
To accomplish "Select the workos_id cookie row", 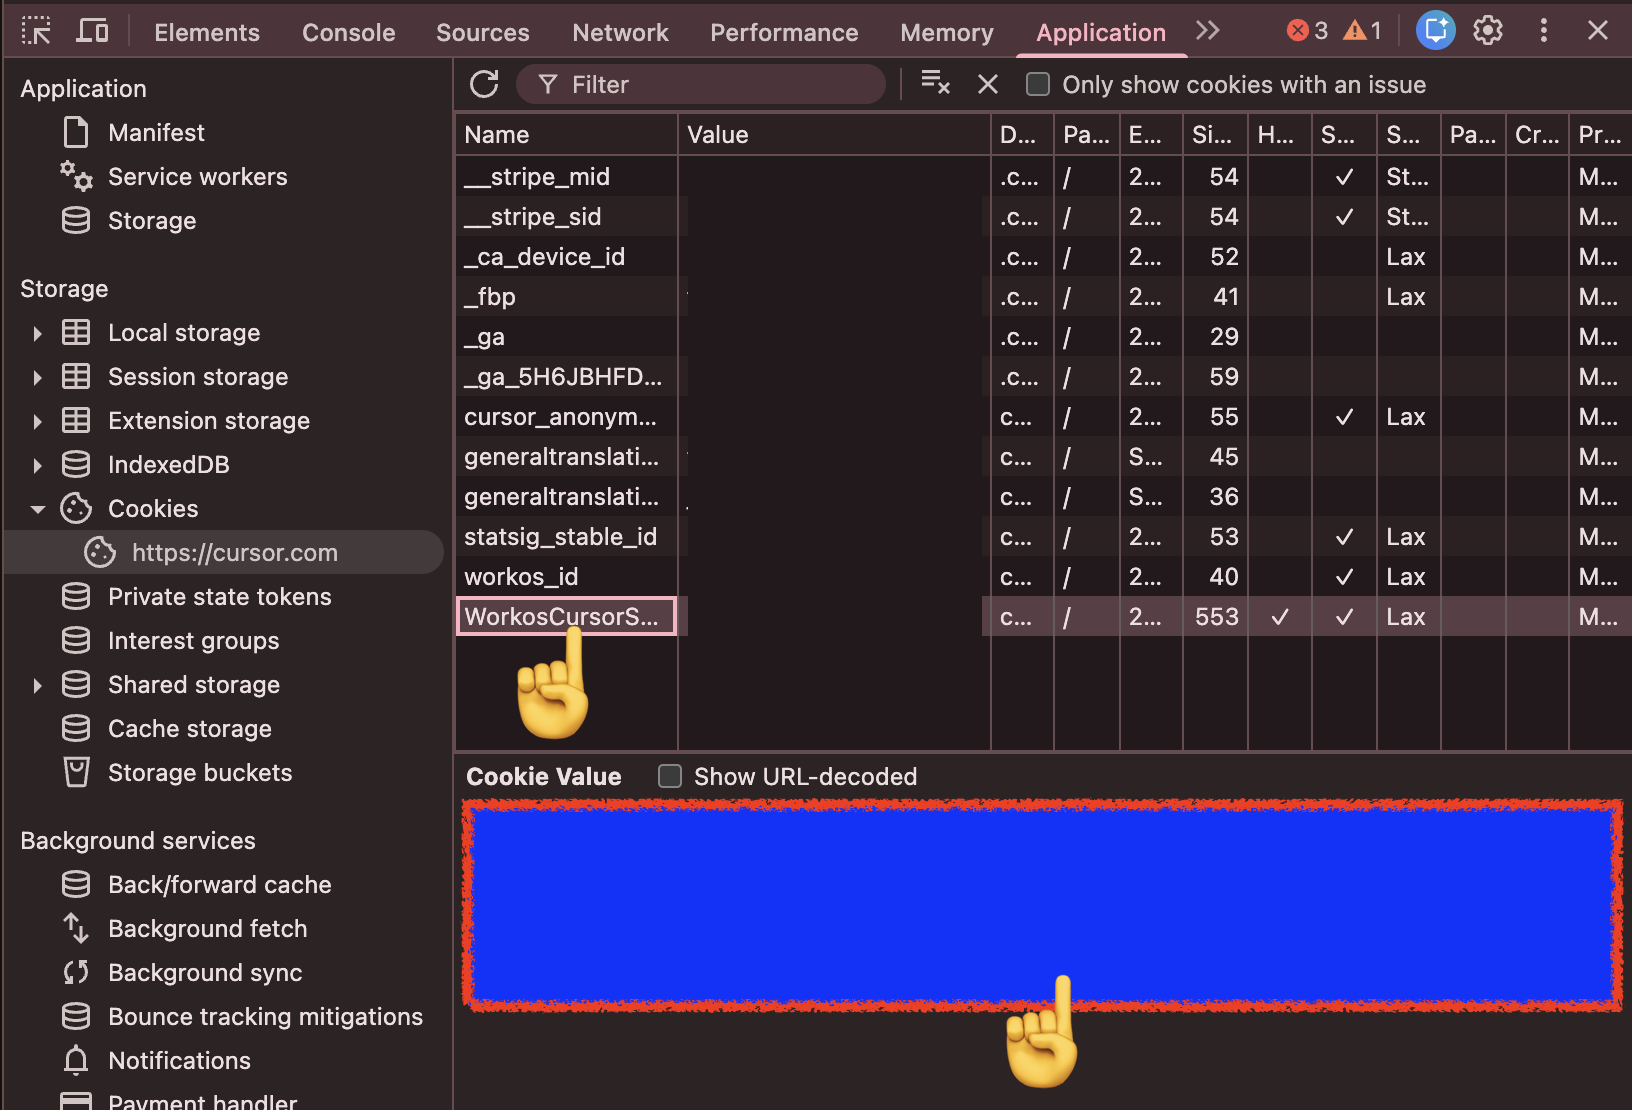I will tap(1043, 576).
